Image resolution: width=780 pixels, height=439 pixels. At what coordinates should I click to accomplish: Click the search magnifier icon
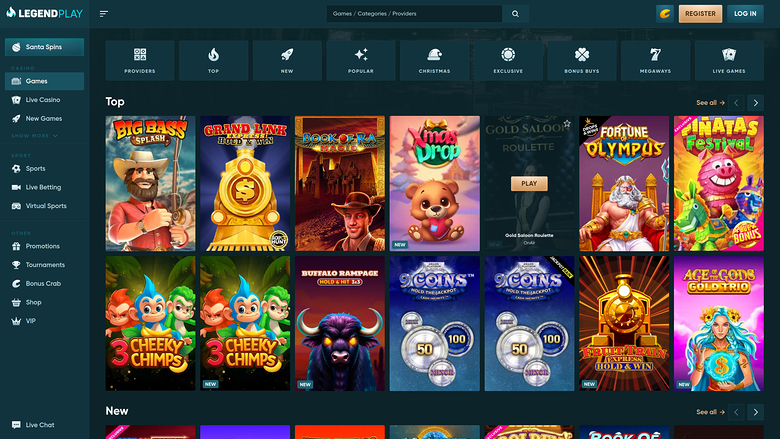pos(515,14)
